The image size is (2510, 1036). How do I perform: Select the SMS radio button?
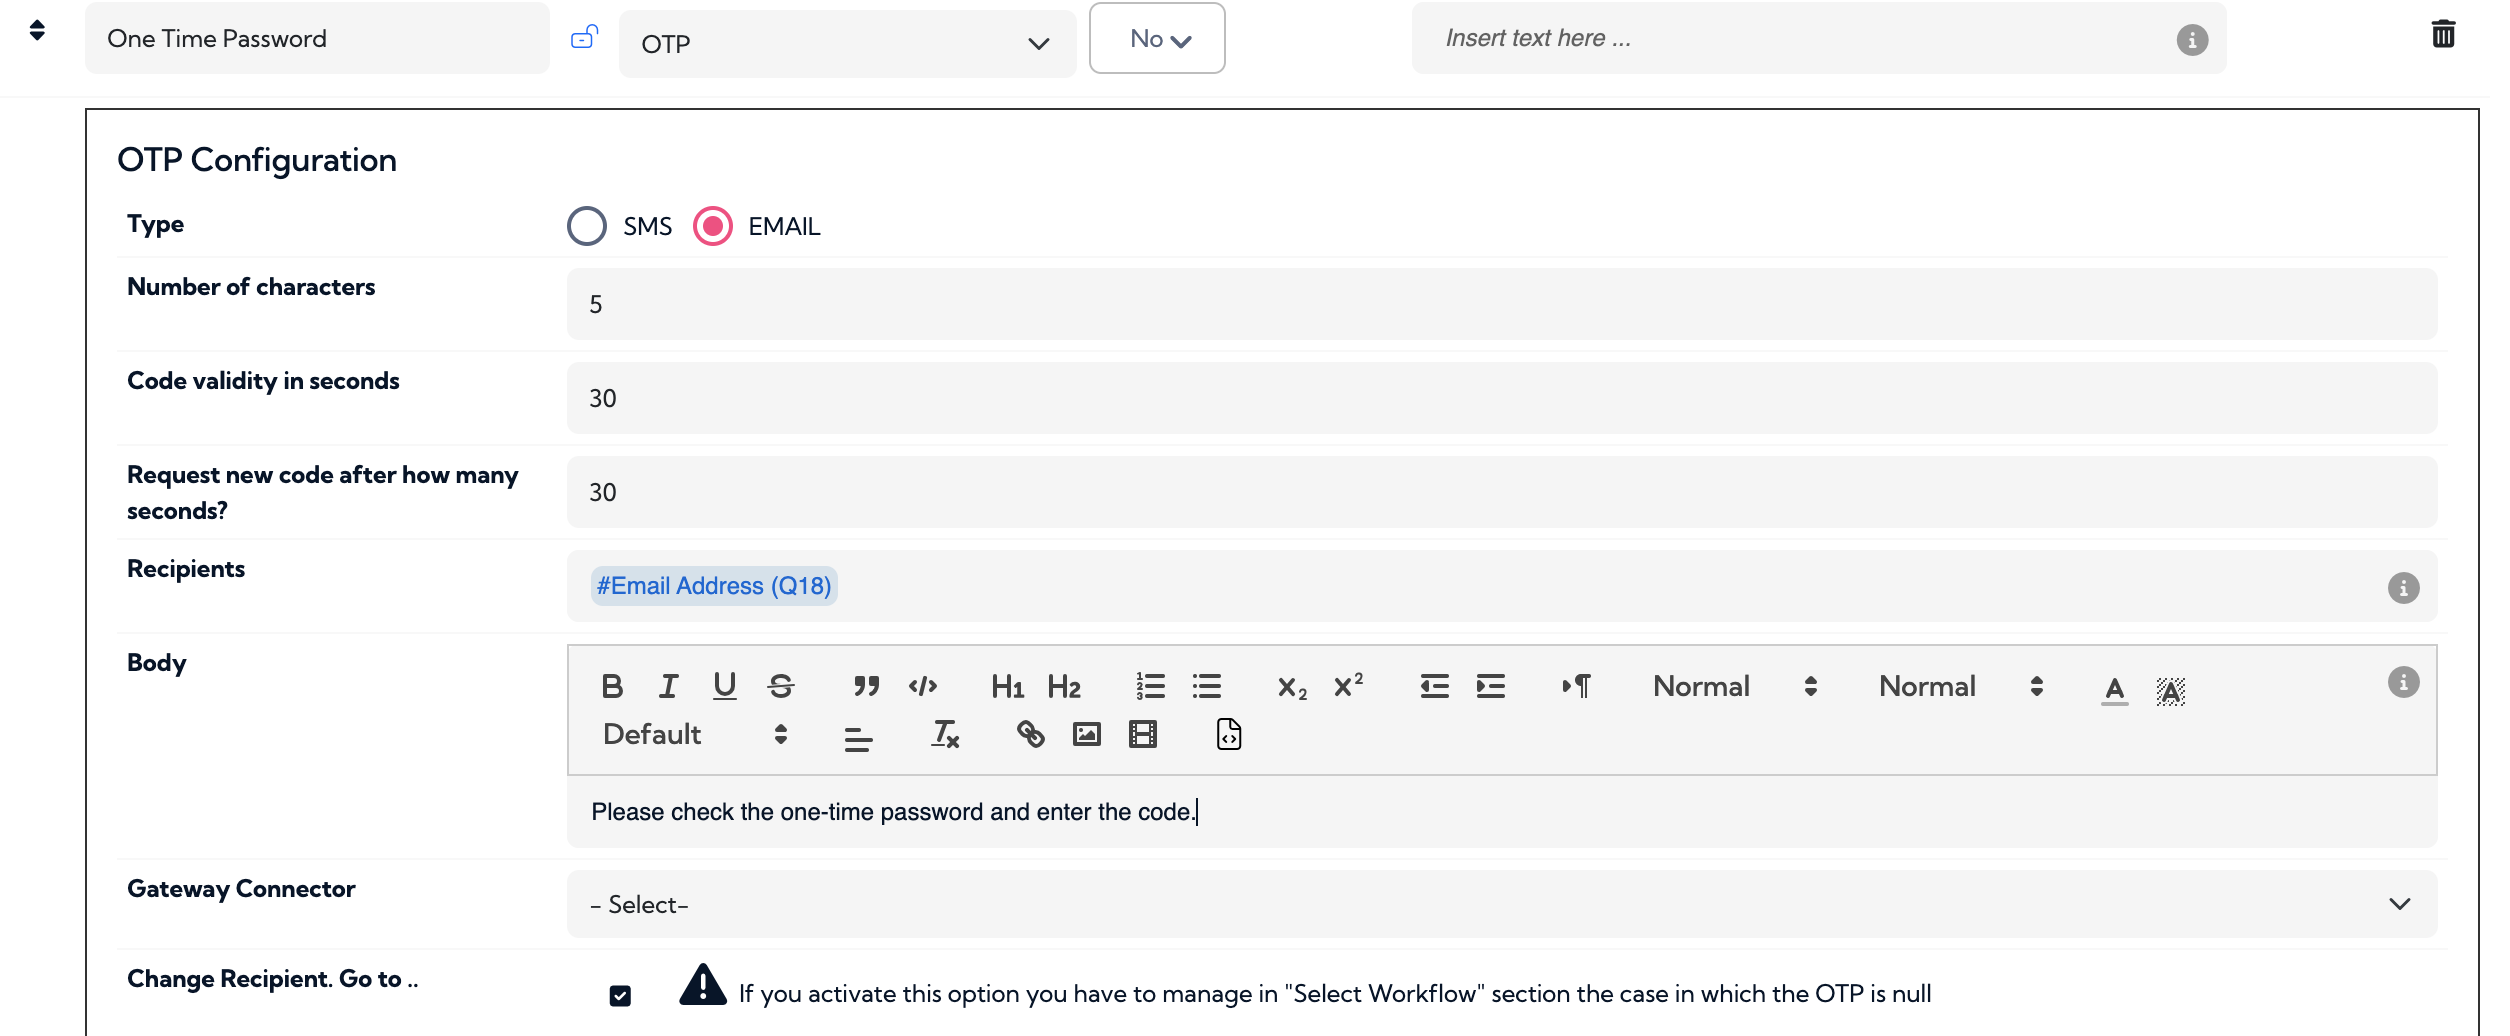[x=587, y=226]
